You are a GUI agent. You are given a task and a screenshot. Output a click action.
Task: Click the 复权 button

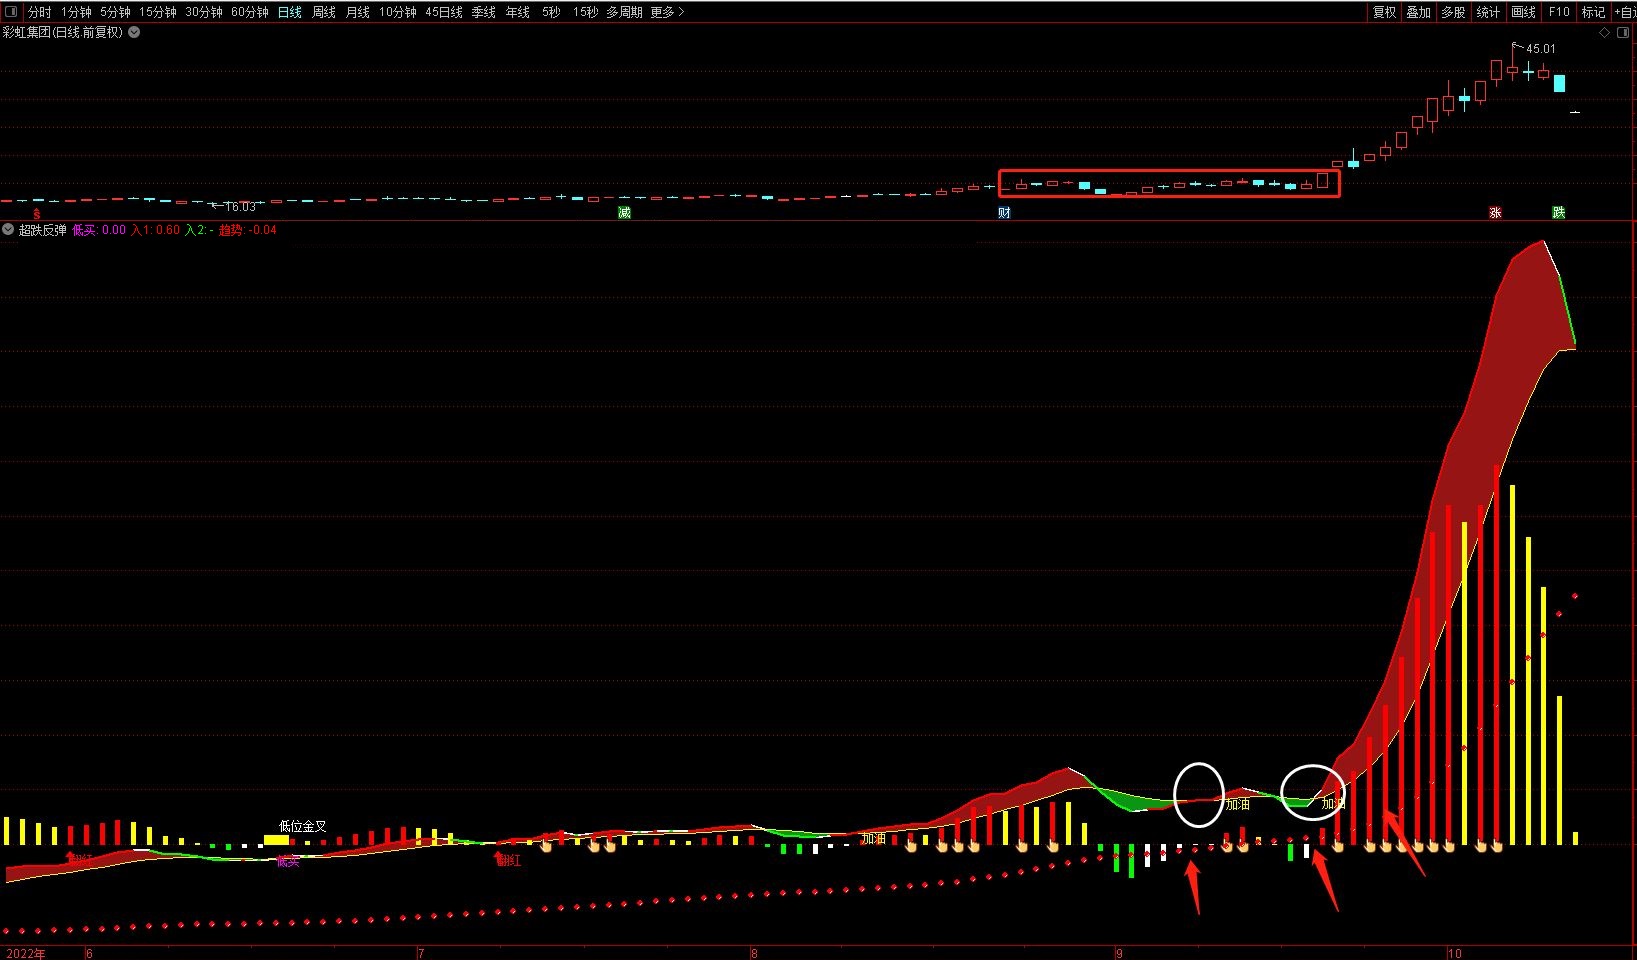coord(1384,12)
